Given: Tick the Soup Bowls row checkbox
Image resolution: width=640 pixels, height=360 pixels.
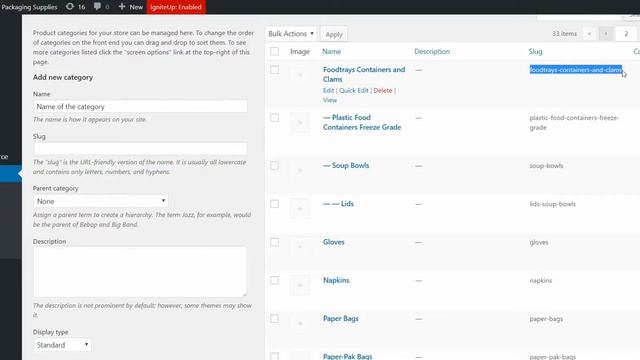Looking at the screenshot, I should 274,165.
